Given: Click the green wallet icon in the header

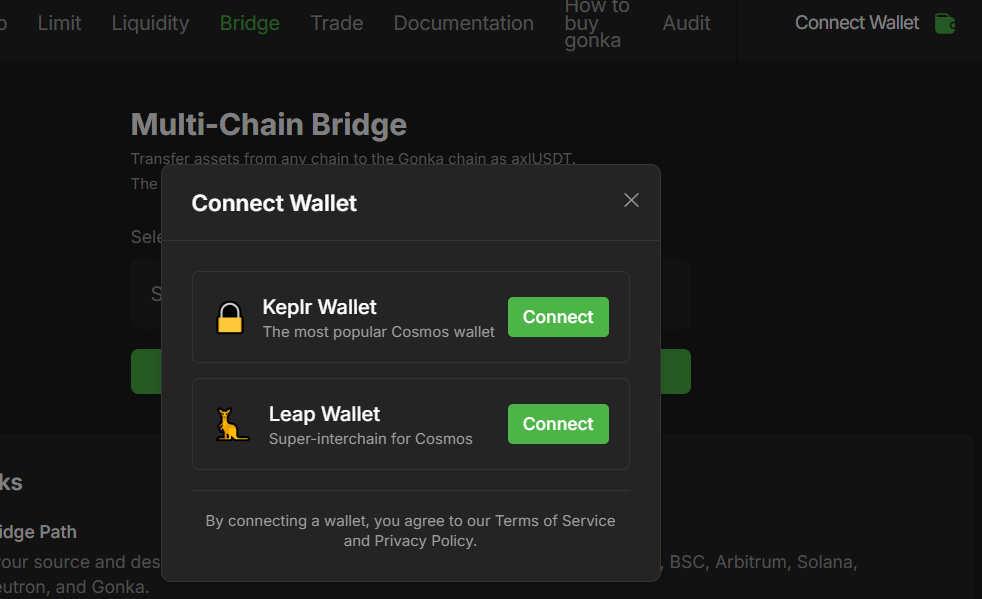Looking at the screenshot, I should 946,23.
